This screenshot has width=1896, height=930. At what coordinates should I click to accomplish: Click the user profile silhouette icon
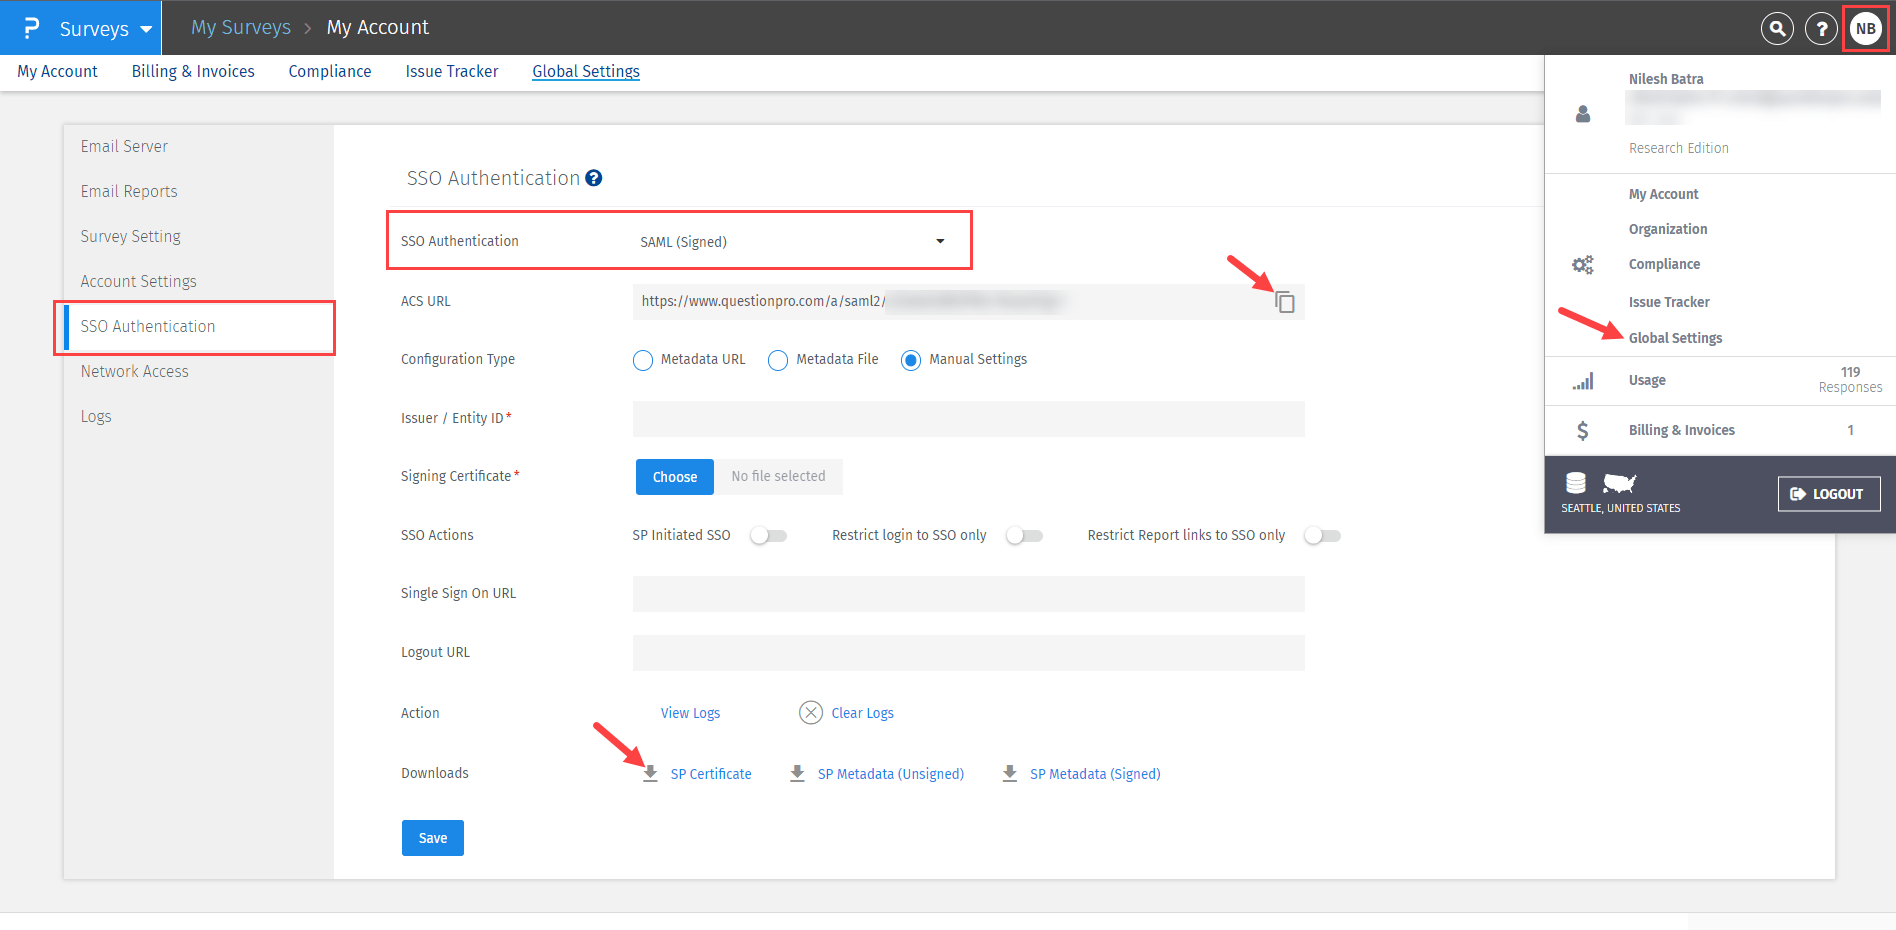1583,114
